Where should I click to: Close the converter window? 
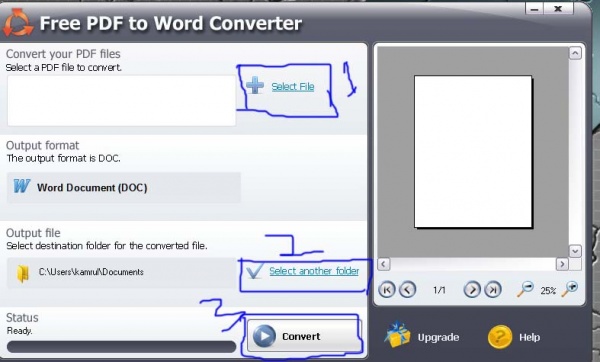coord(558,8)
